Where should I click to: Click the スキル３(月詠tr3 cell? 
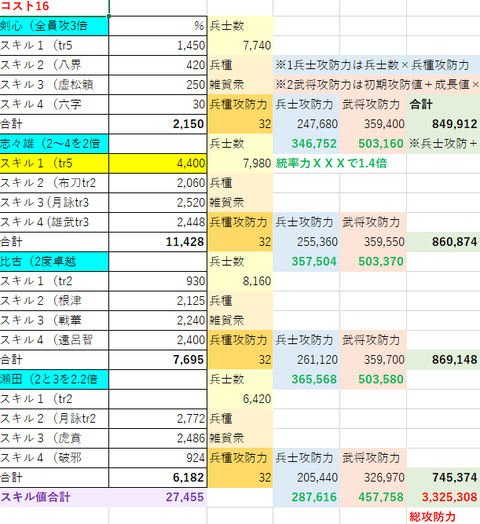(x=54, y=203)
